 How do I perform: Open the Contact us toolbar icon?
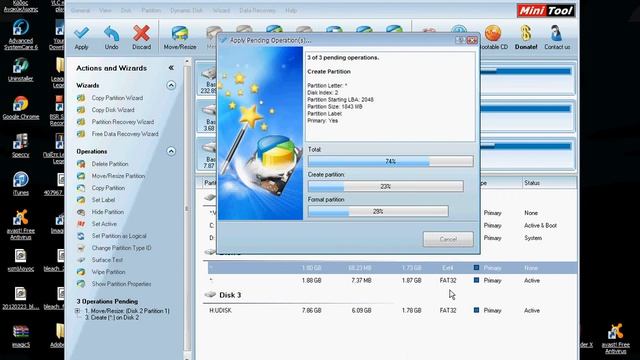coord(557,34)
